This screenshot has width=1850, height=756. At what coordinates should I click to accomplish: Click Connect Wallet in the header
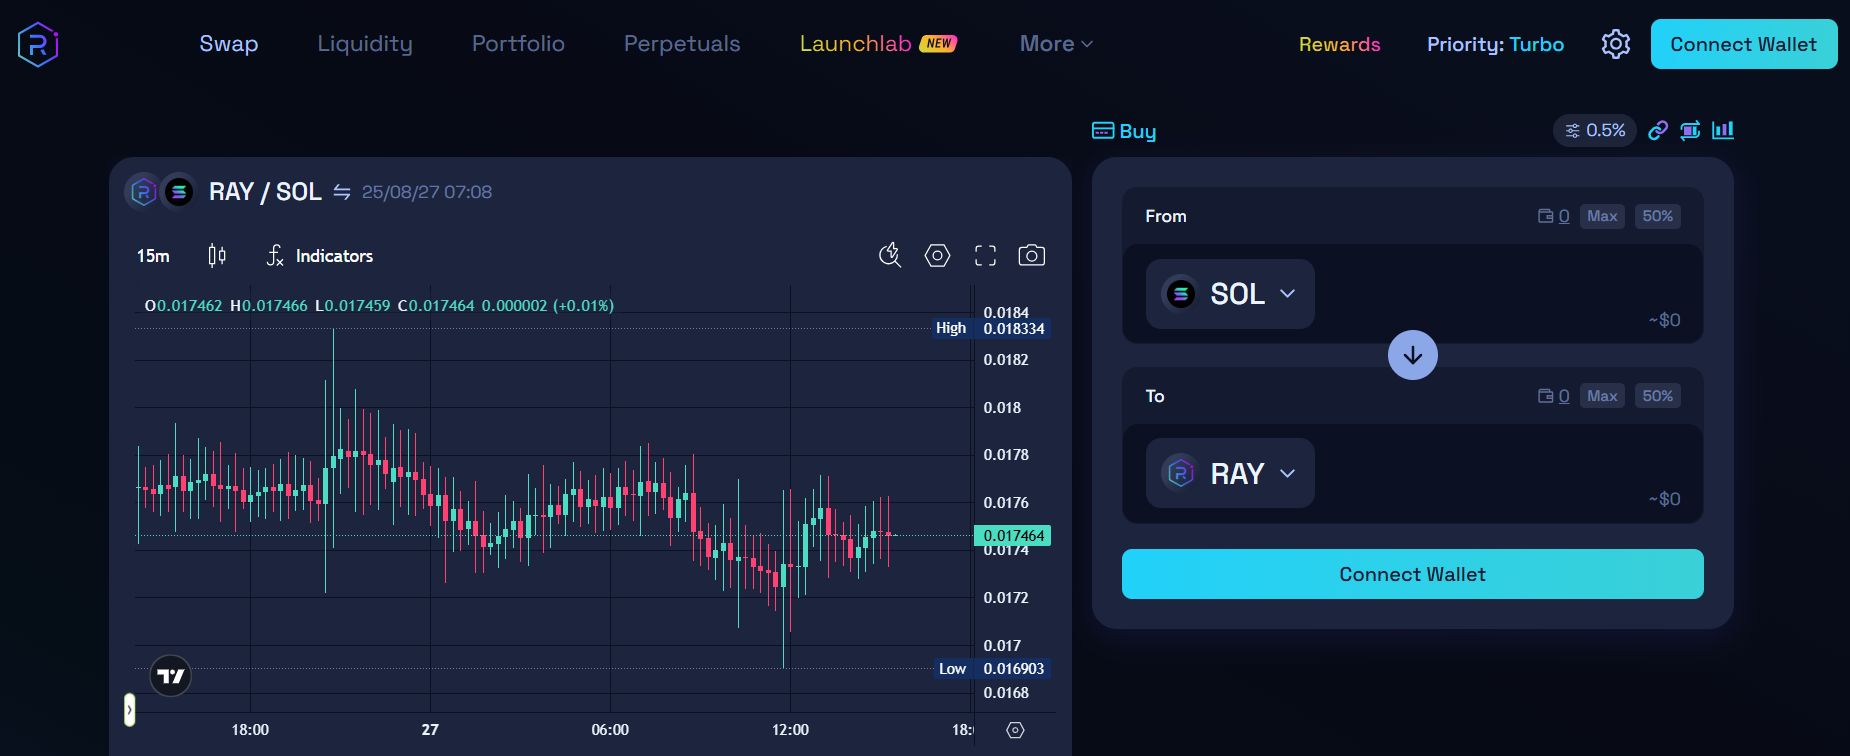point(1744,44)
